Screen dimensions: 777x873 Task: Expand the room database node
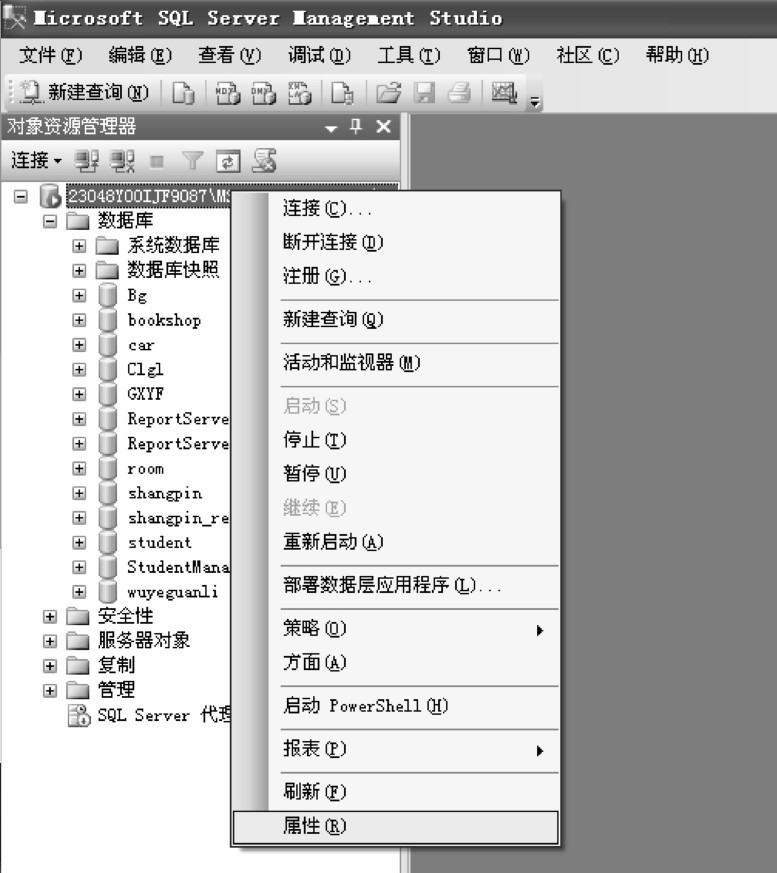click(79, 469)
